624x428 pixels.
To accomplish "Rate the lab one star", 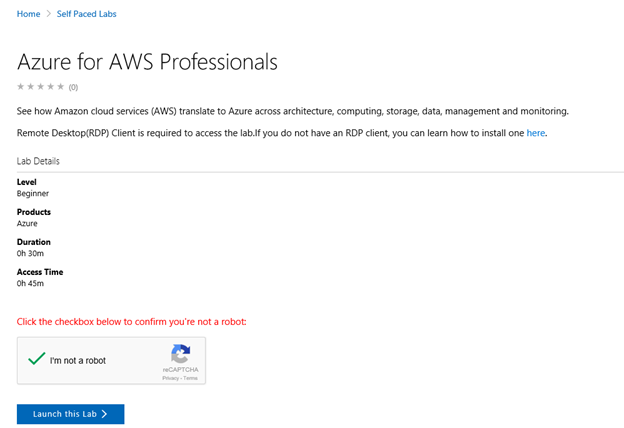I will tap(21, 86).
